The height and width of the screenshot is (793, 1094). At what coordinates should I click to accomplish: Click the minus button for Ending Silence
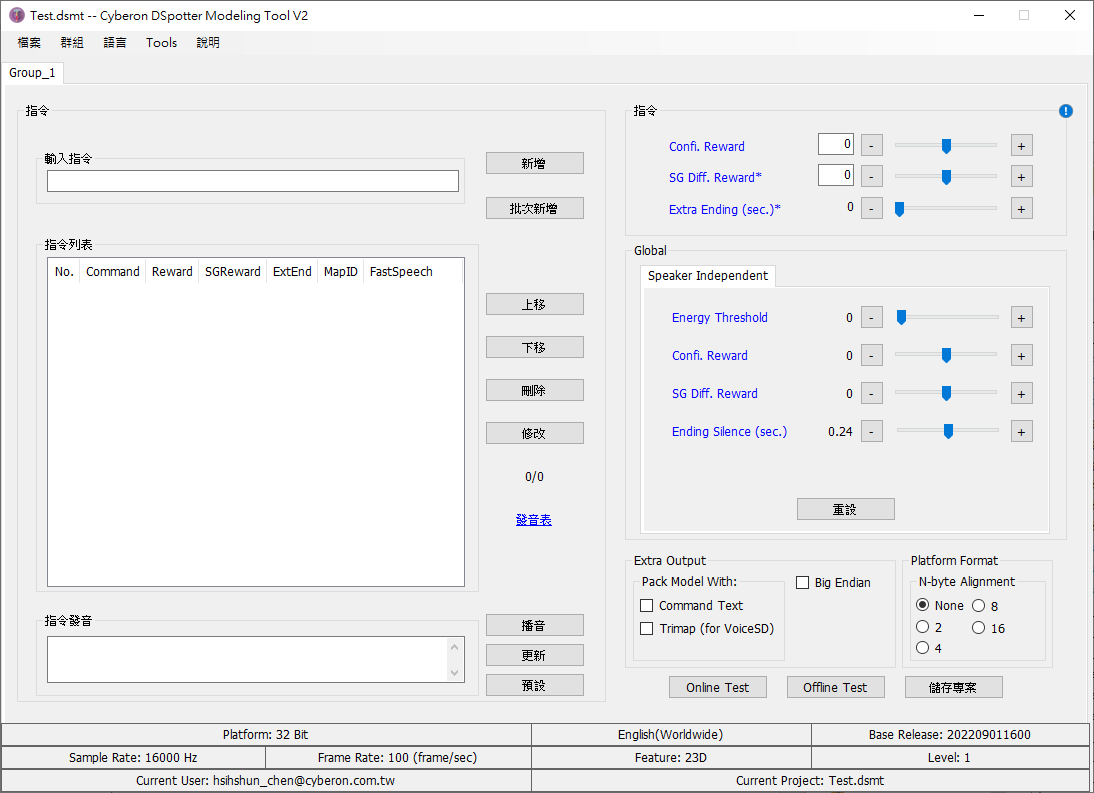pos(871,432)
